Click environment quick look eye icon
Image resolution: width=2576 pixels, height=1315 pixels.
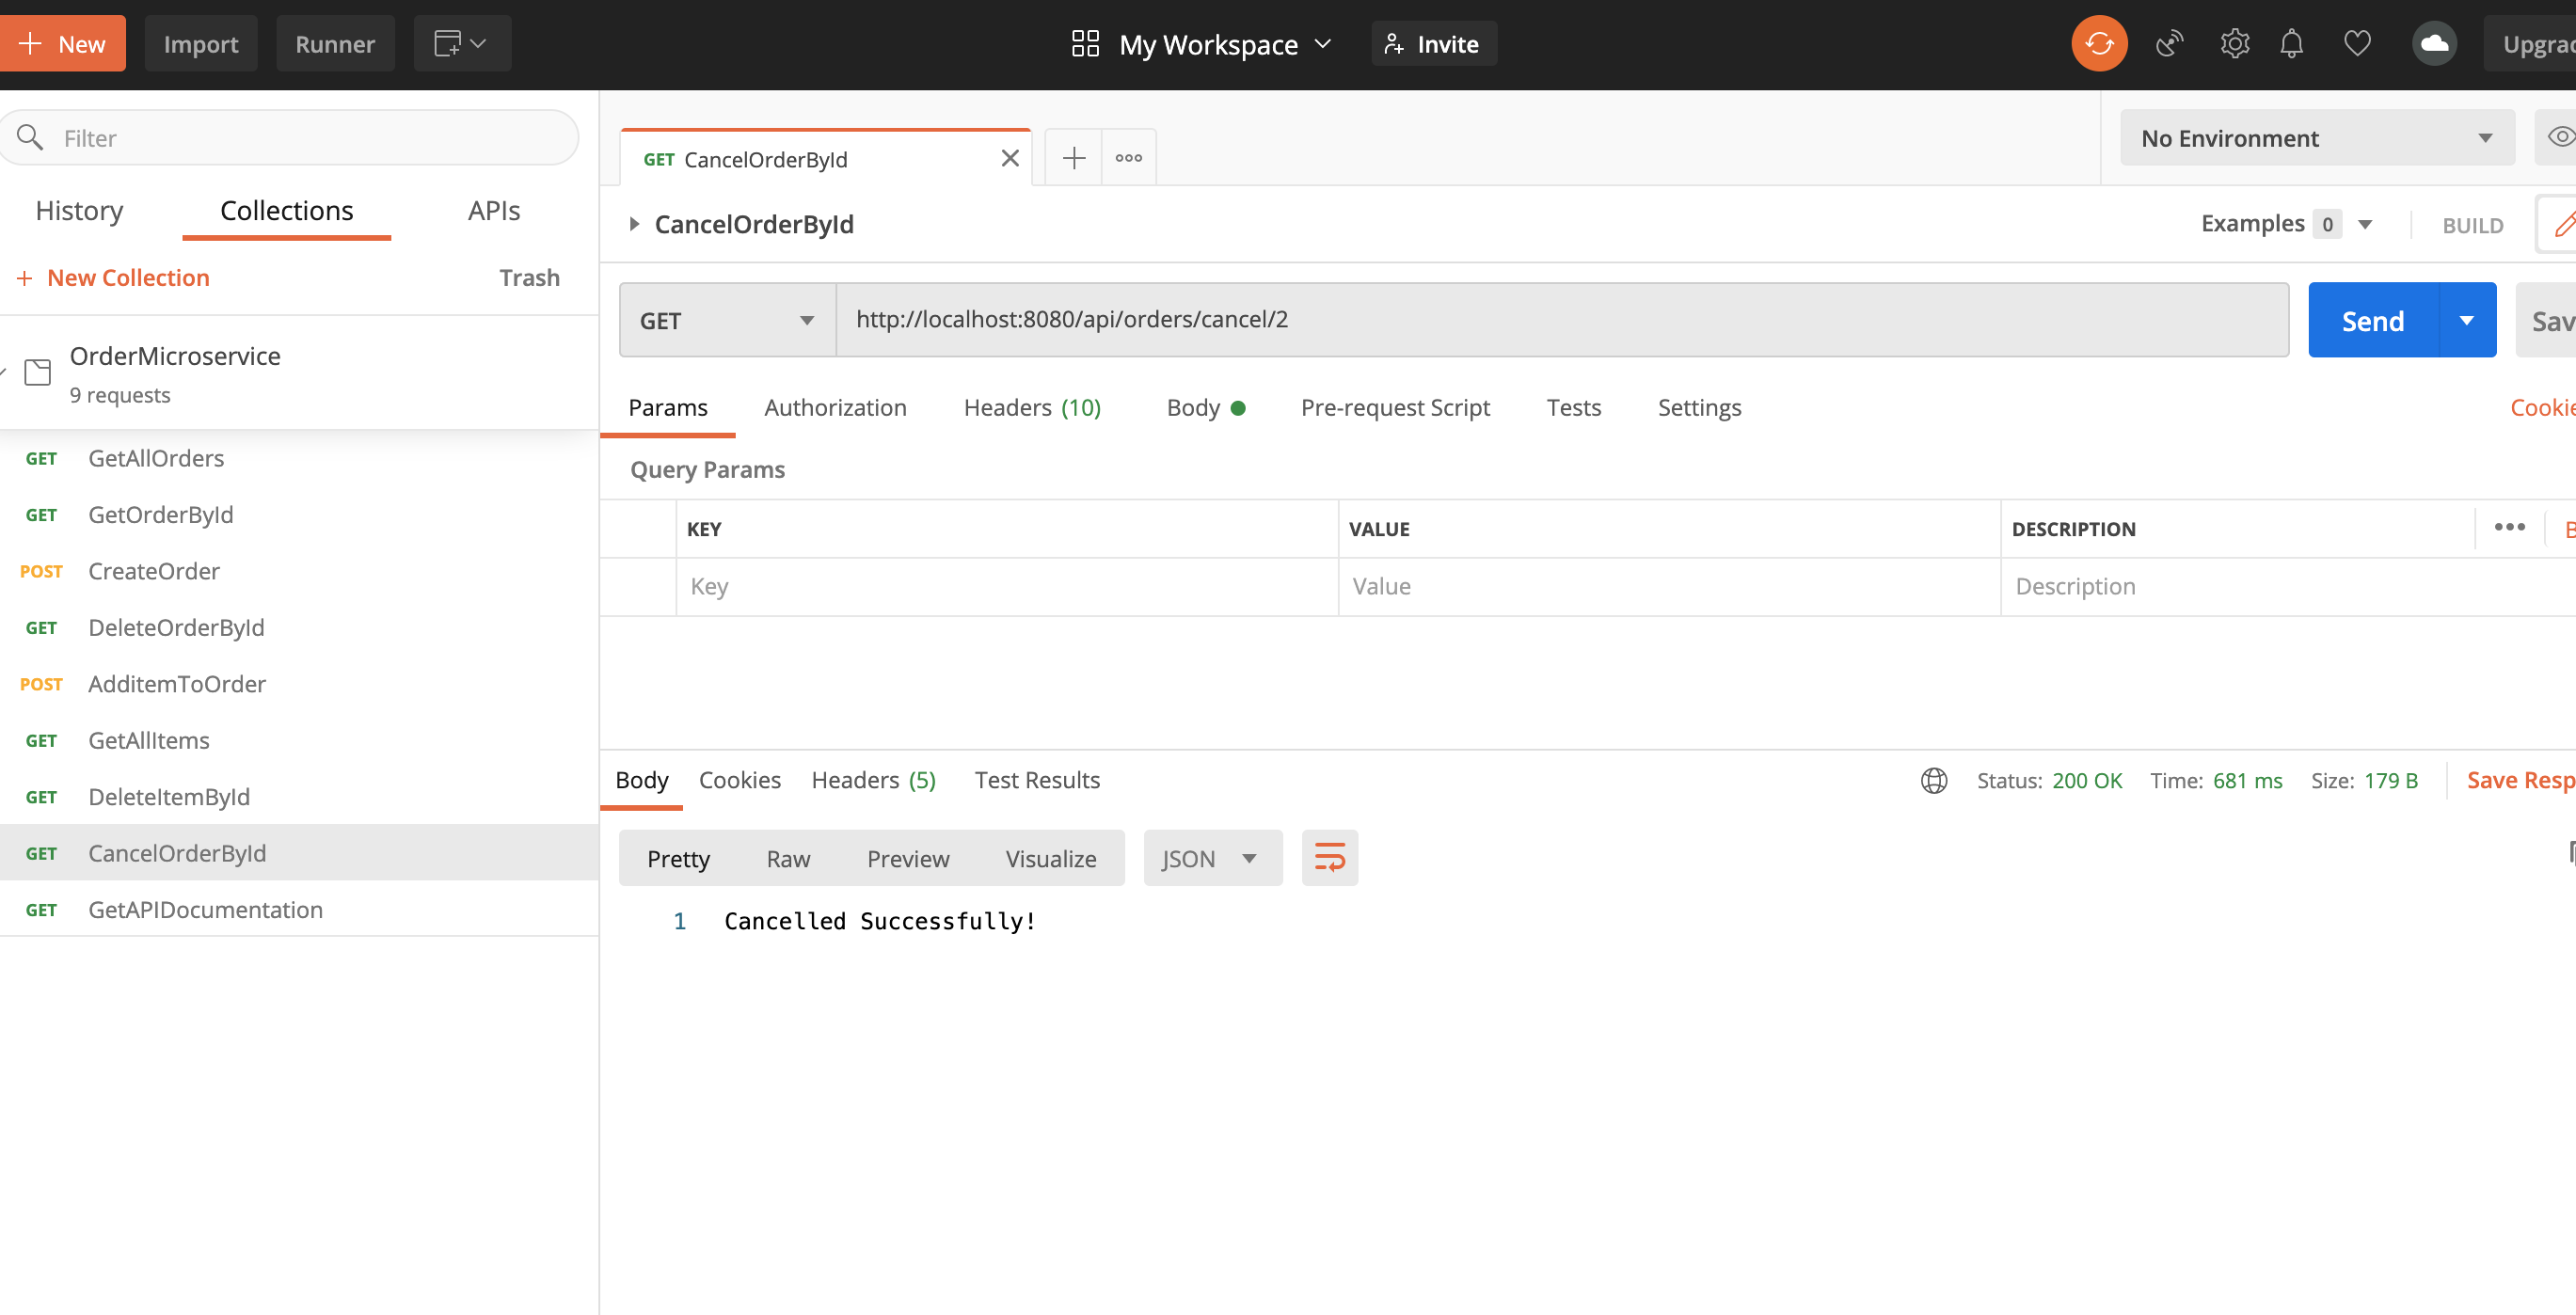pos(2560,137)
